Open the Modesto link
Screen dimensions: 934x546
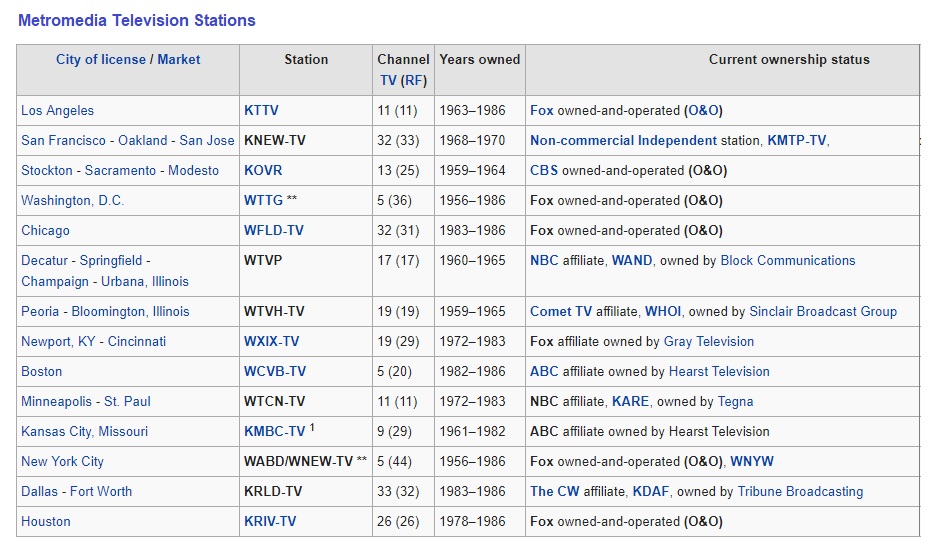coord(193,171)
